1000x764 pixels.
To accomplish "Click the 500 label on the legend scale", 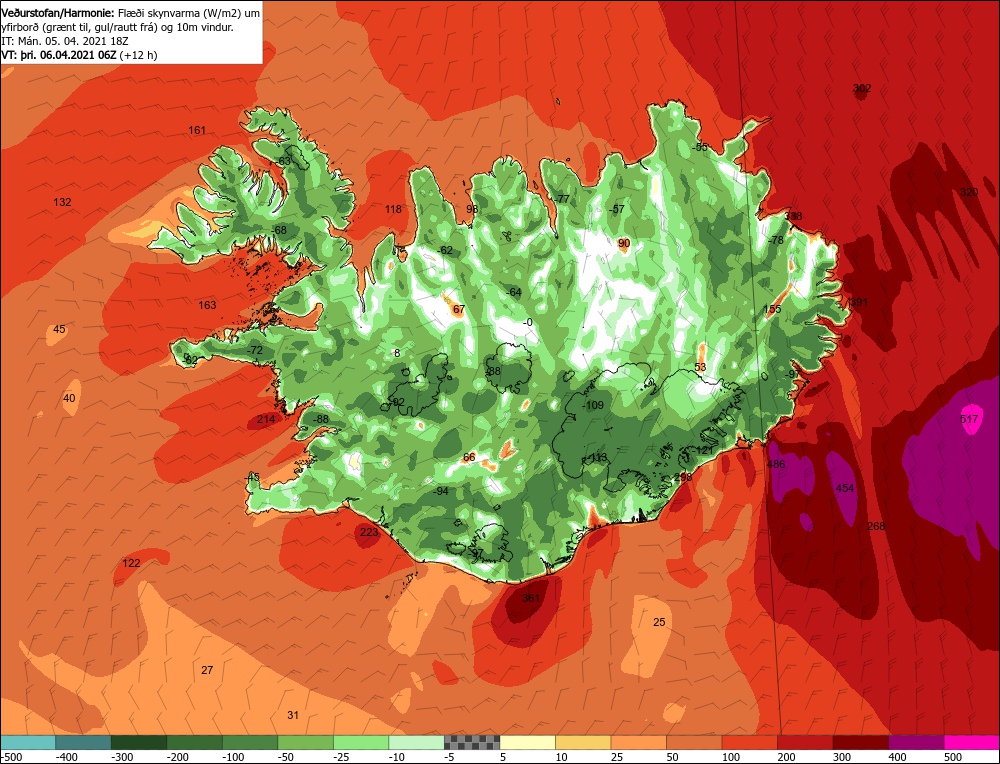I will pyautogui.click(x=953, y=757).
